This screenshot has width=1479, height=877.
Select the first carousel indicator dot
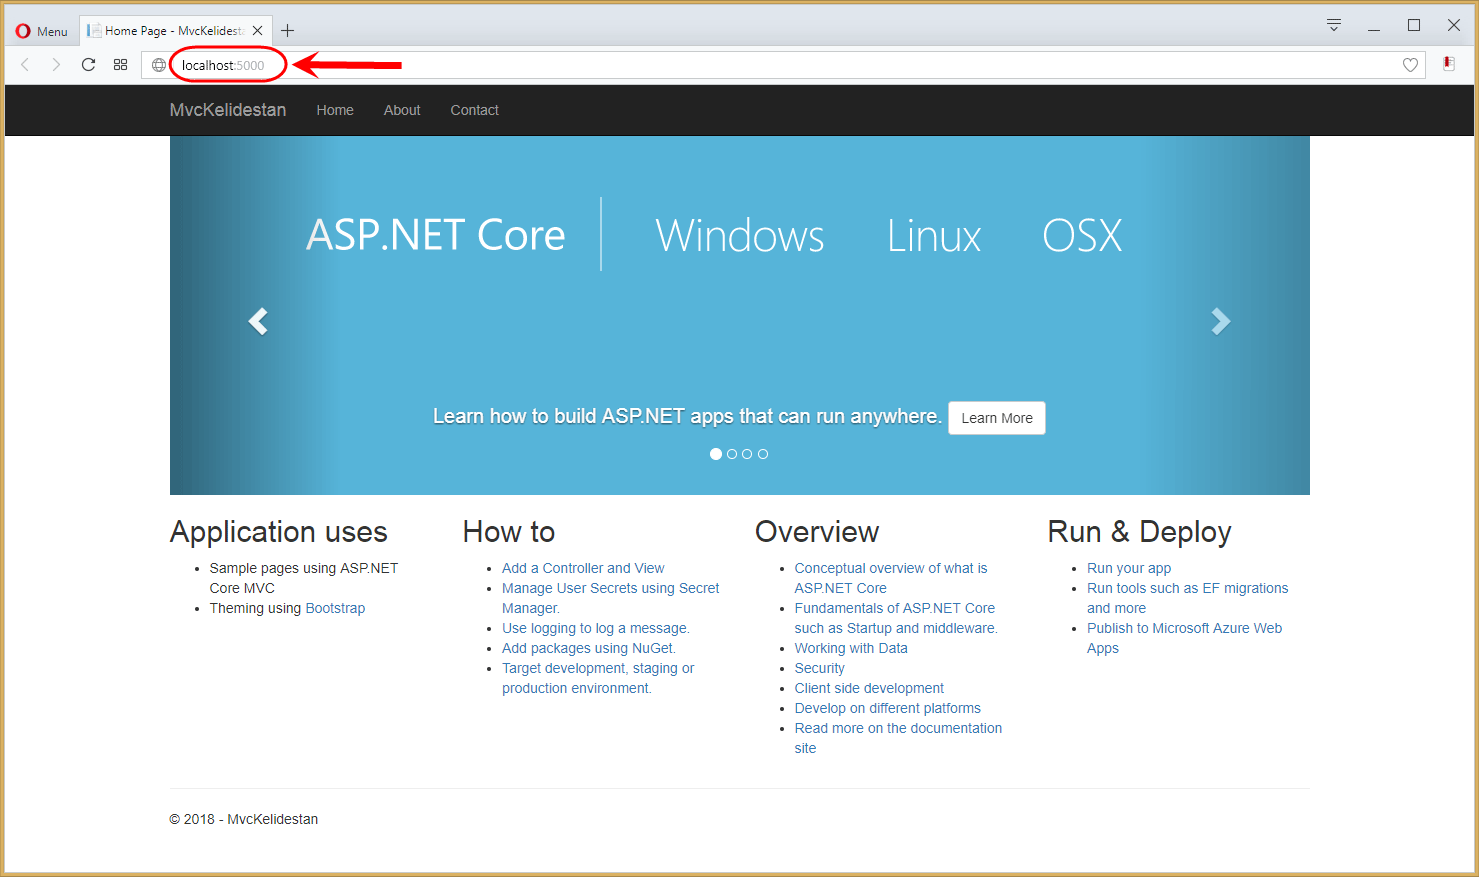[x=716, y=454]
